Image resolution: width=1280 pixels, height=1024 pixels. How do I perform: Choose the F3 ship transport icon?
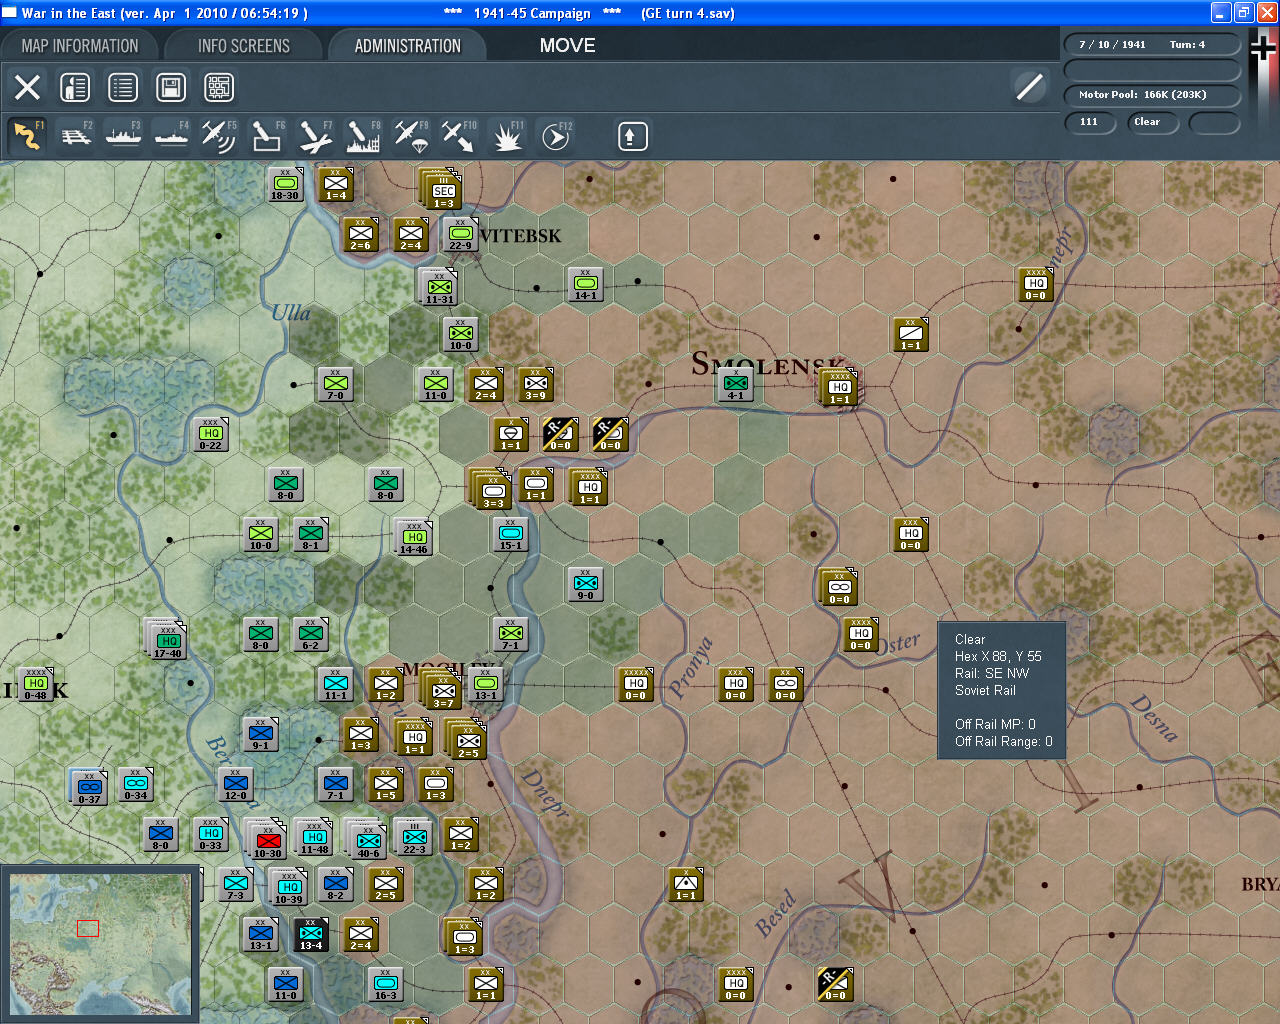click(x=123, y=136)
